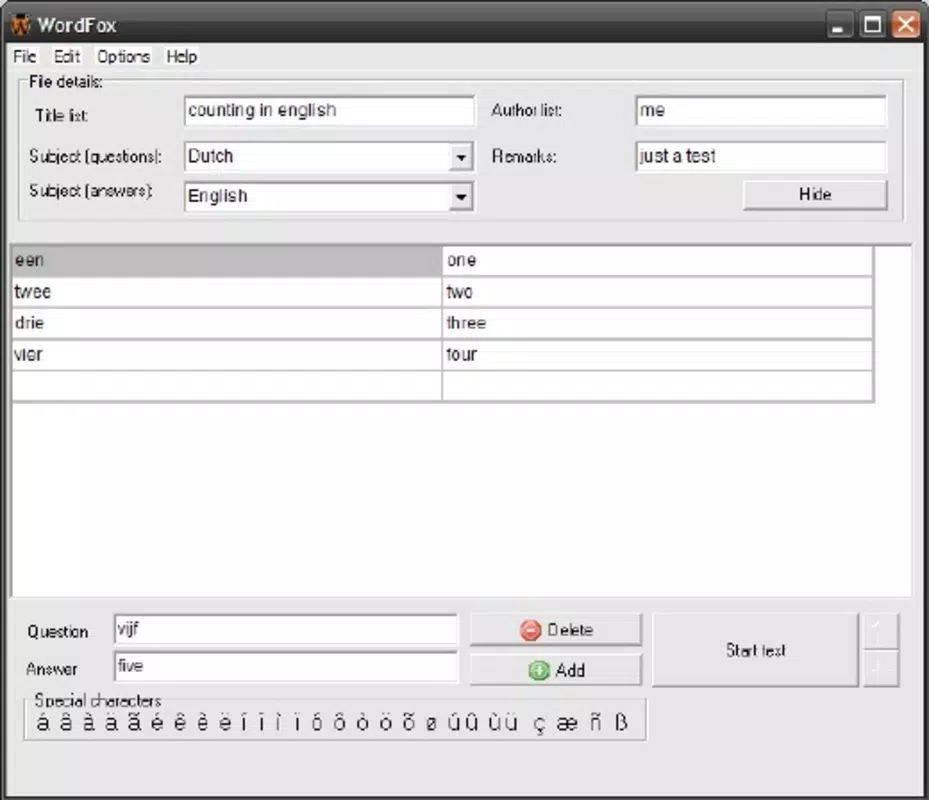Insert the special character é
The width and height of the screenshot is (929, 800).
coord(156,722)
